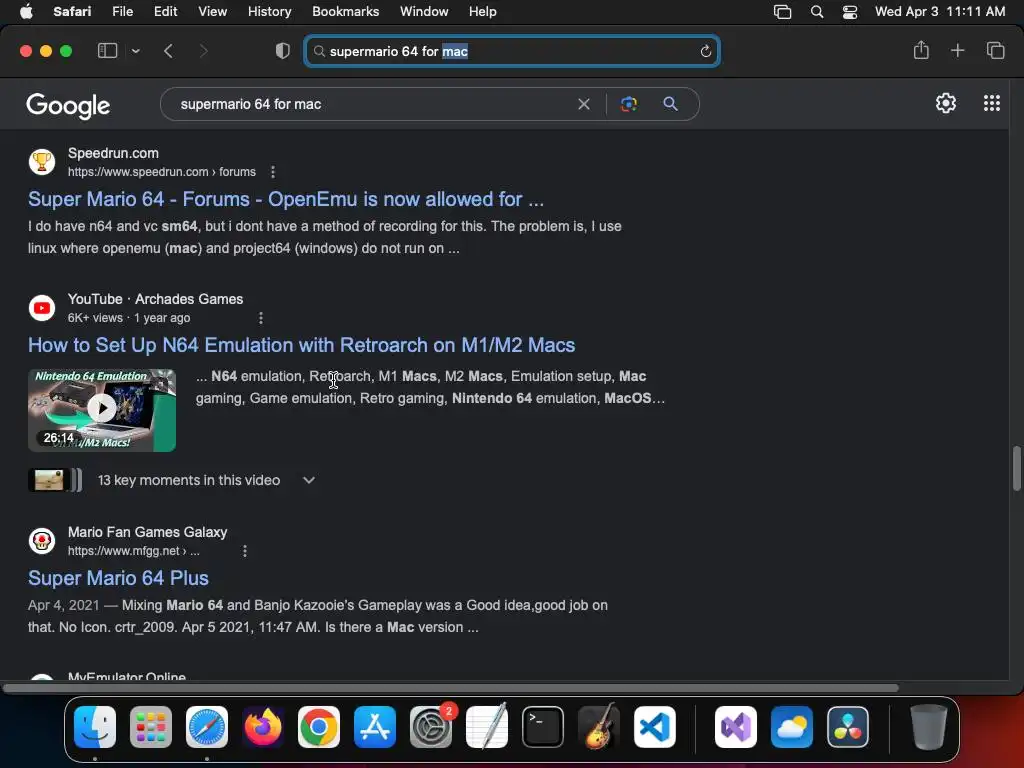1024x768 pixels.
Task: Search by image with Google Lens
Action: tap(628, 104)
